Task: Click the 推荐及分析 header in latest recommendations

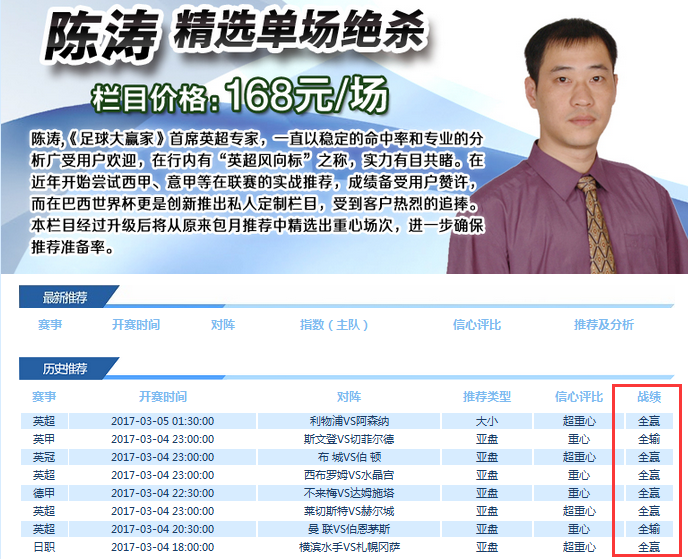Action: coord(603,325)
